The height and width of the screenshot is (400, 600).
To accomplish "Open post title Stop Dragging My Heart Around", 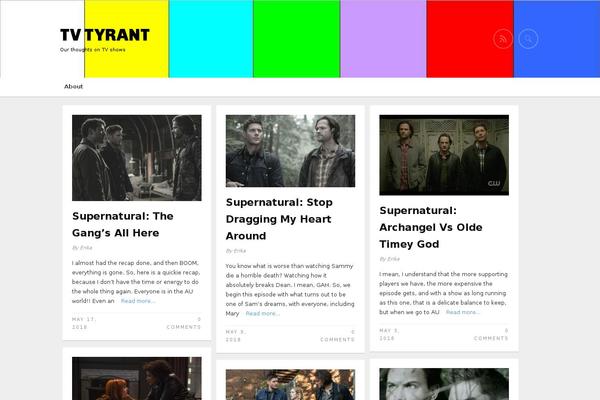I will (x=279, y=219).
